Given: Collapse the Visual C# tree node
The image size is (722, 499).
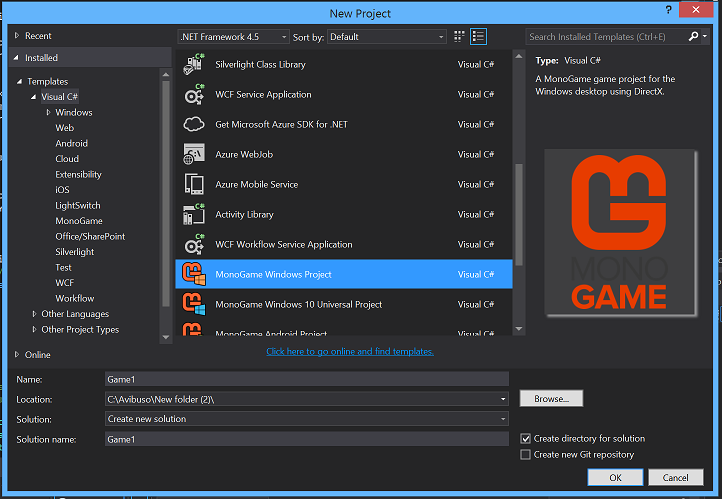Looking at the screenshot, I should click(x=33, y=97).
